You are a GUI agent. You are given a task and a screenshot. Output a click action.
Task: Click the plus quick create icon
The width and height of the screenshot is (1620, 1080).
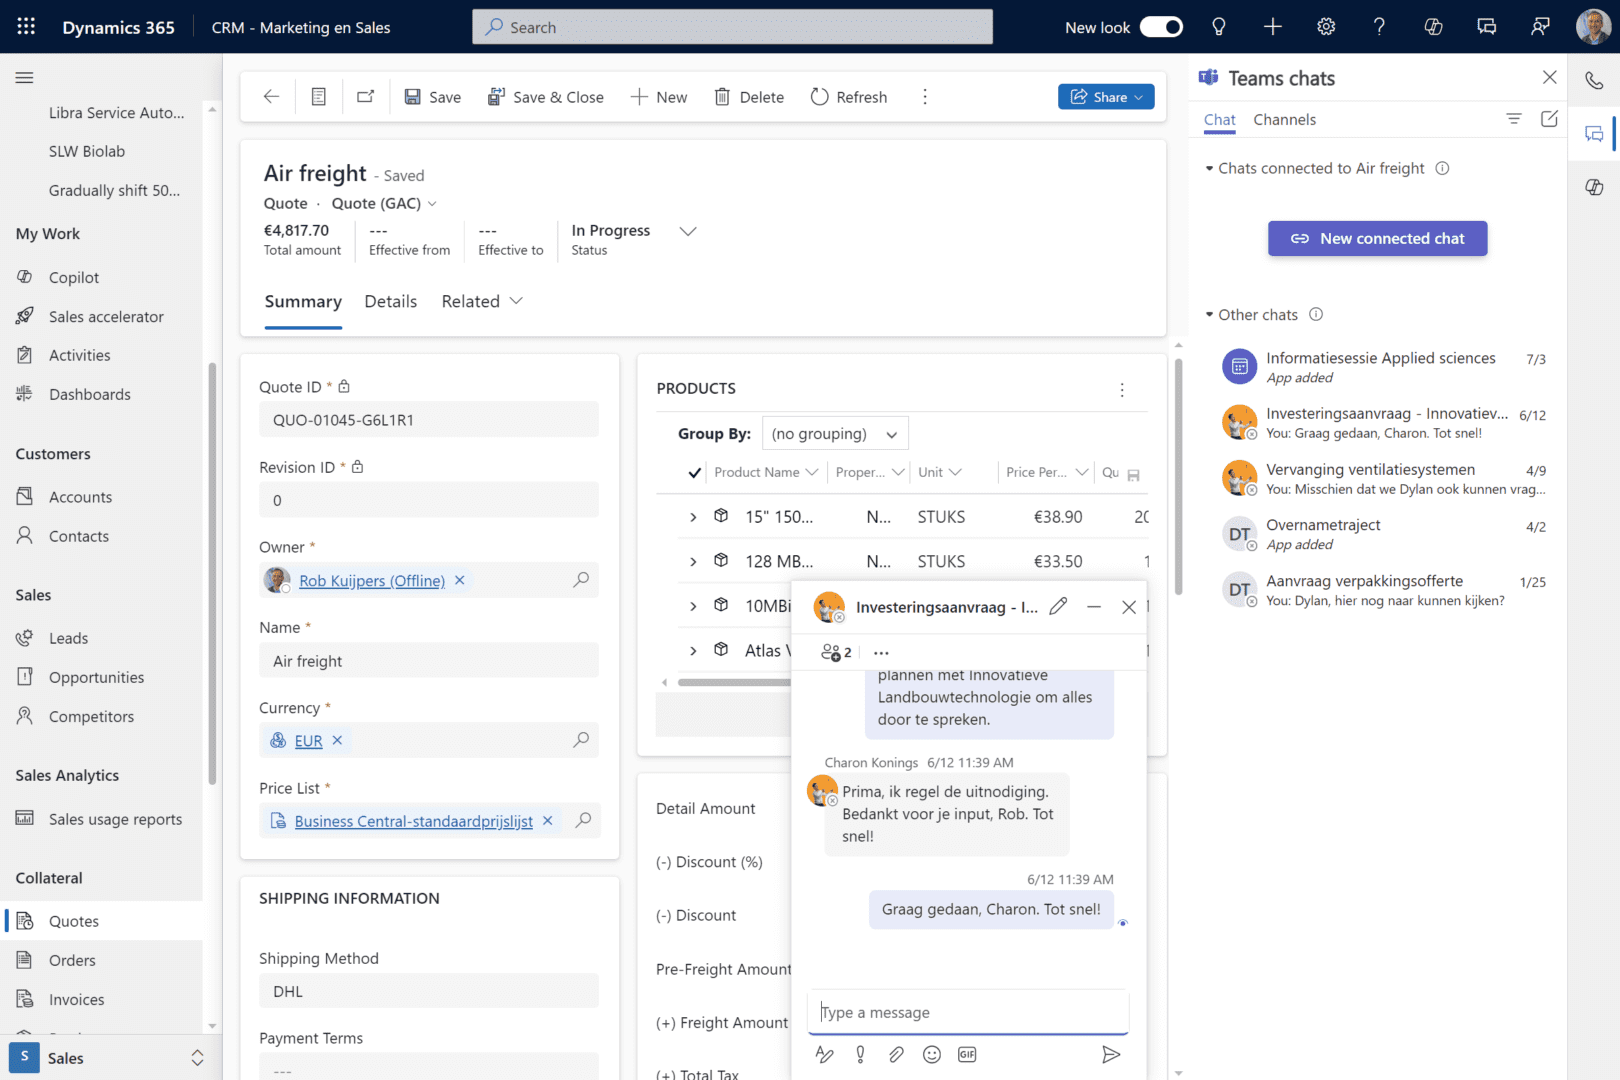1272,27
